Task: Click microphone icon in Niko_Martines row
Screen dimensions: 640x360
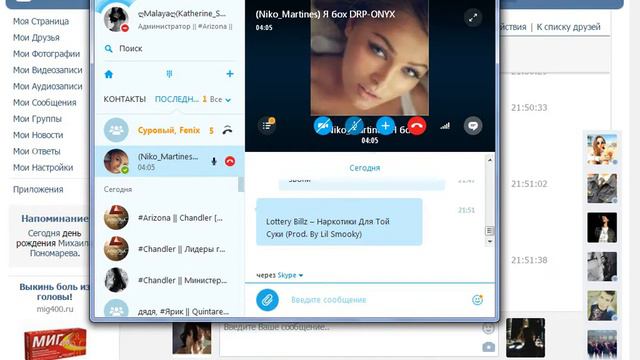Action: pos(213,162)
